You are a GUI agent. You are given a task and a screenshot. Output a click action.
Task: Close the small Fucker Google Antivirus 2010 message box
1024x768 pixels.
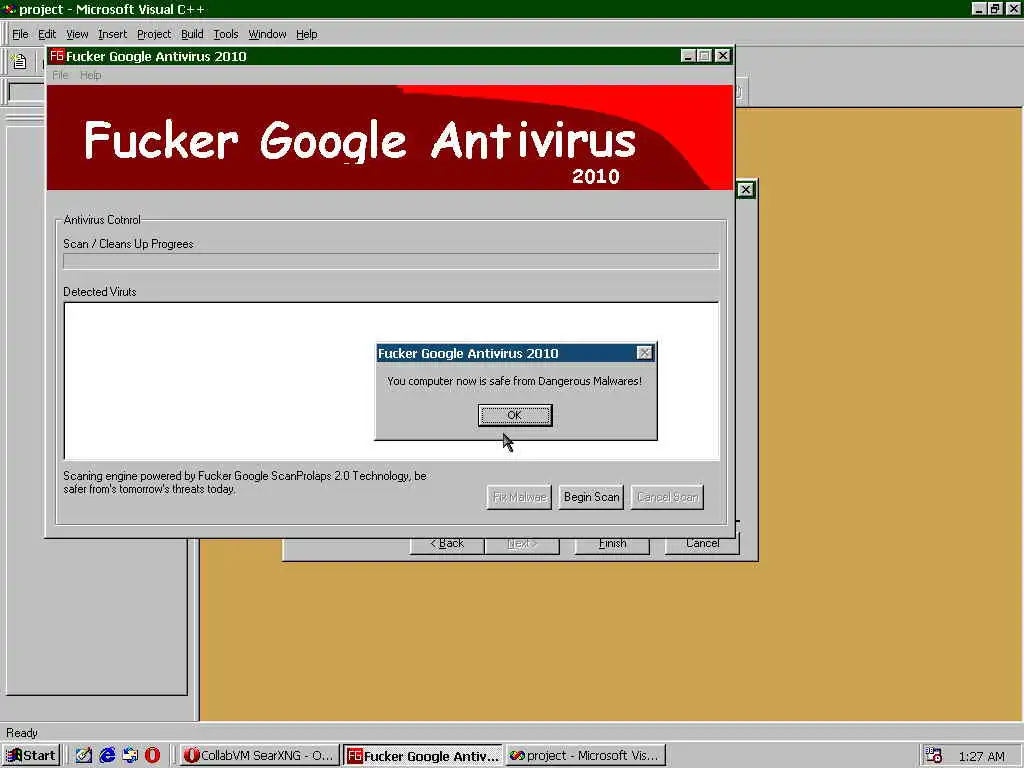tap(644, 353)
